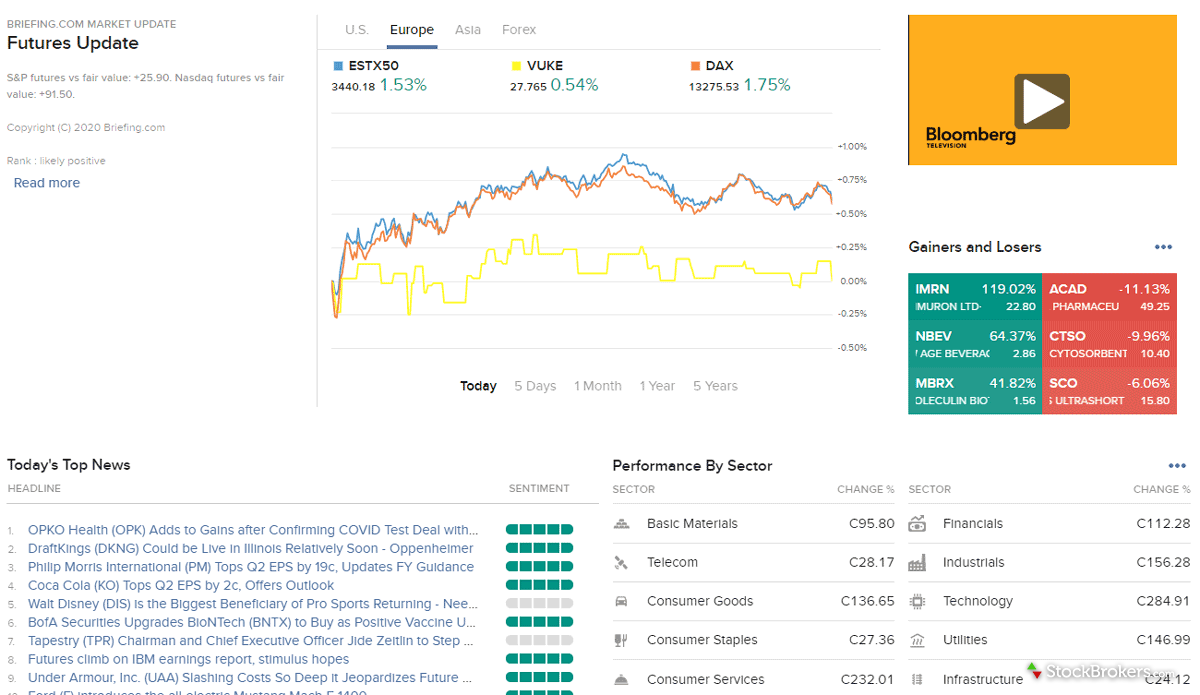Click the Consumer Goods car icon
Screen dimensions: 1200x695
coord(624,600)
